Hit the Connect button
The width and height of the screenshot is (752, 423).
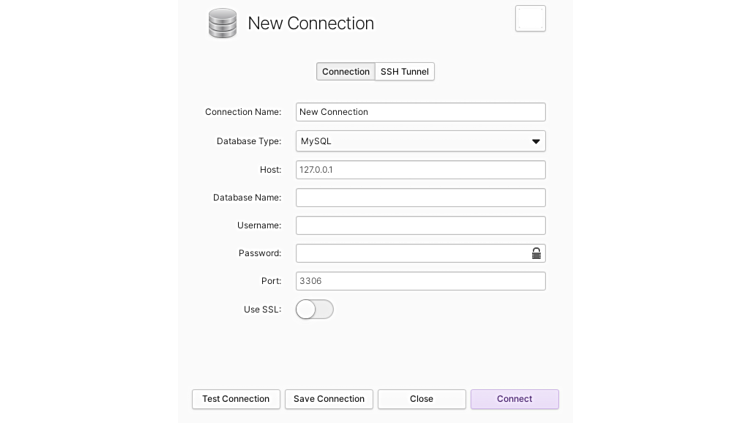(x=514, y=399)
